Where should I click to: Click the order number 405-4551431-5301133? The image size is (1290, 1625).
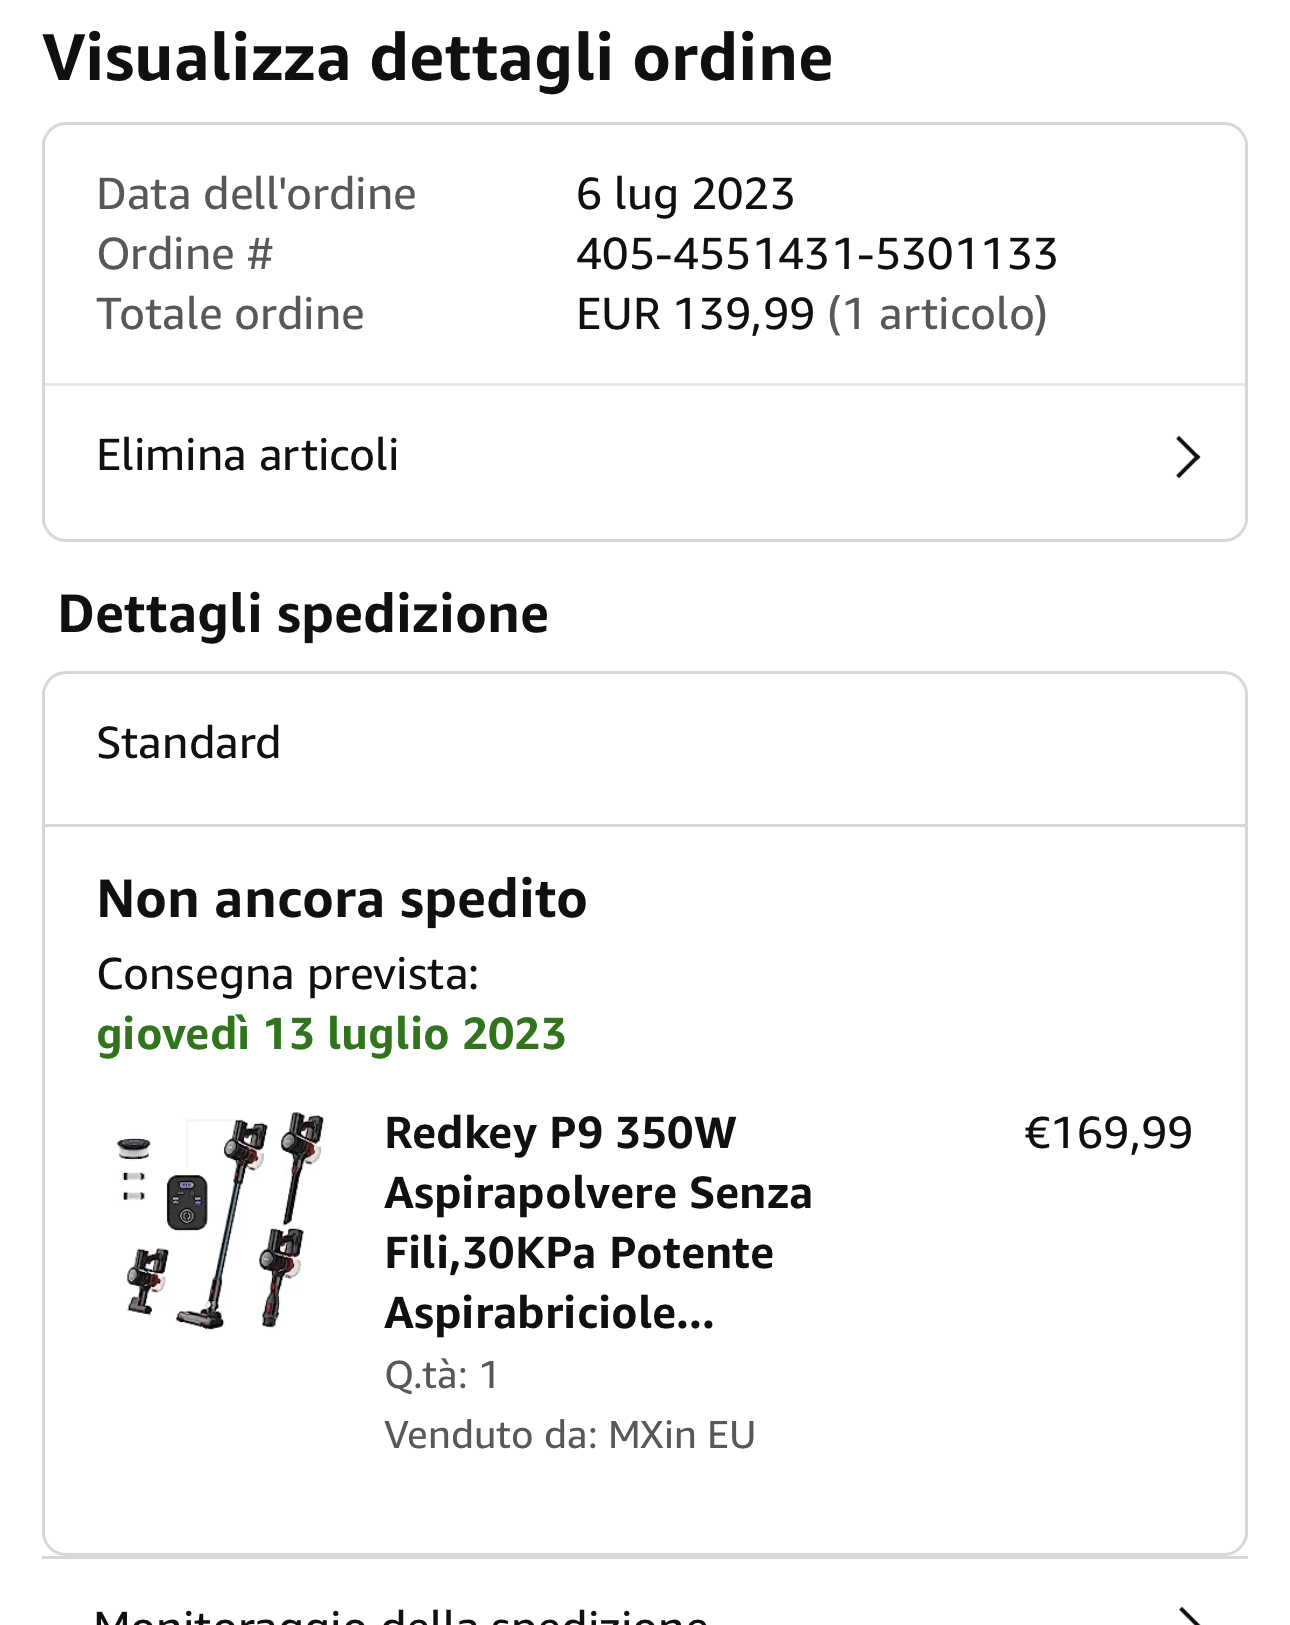pyautogui.click(x=816, y=254)
